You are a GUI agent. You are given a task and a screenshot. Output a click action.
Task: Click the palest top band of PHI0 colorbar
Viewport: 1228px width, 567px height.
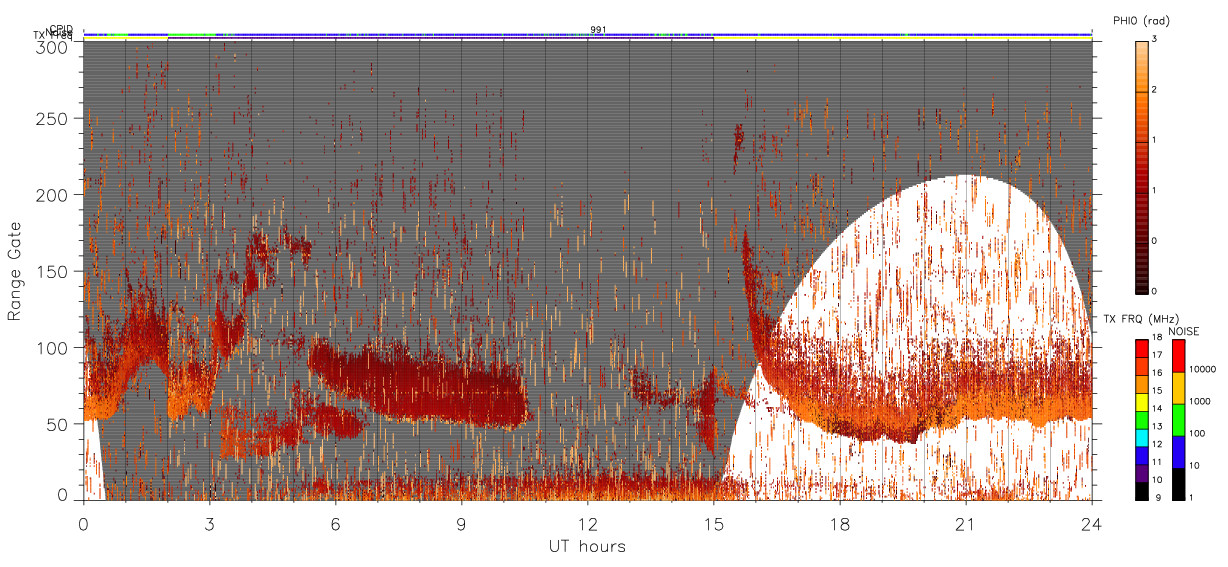[x=1141, y=66]
